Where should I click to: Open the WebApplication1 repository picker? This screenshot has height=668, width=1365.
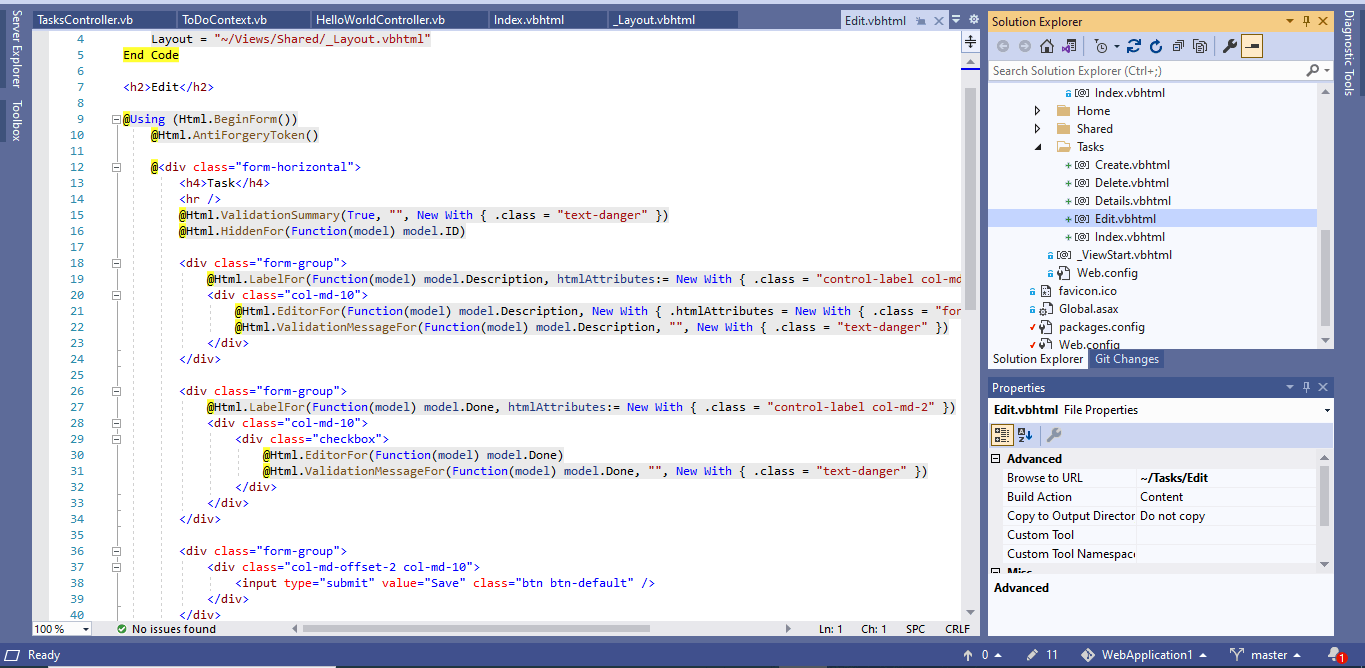pos(1145,654)
